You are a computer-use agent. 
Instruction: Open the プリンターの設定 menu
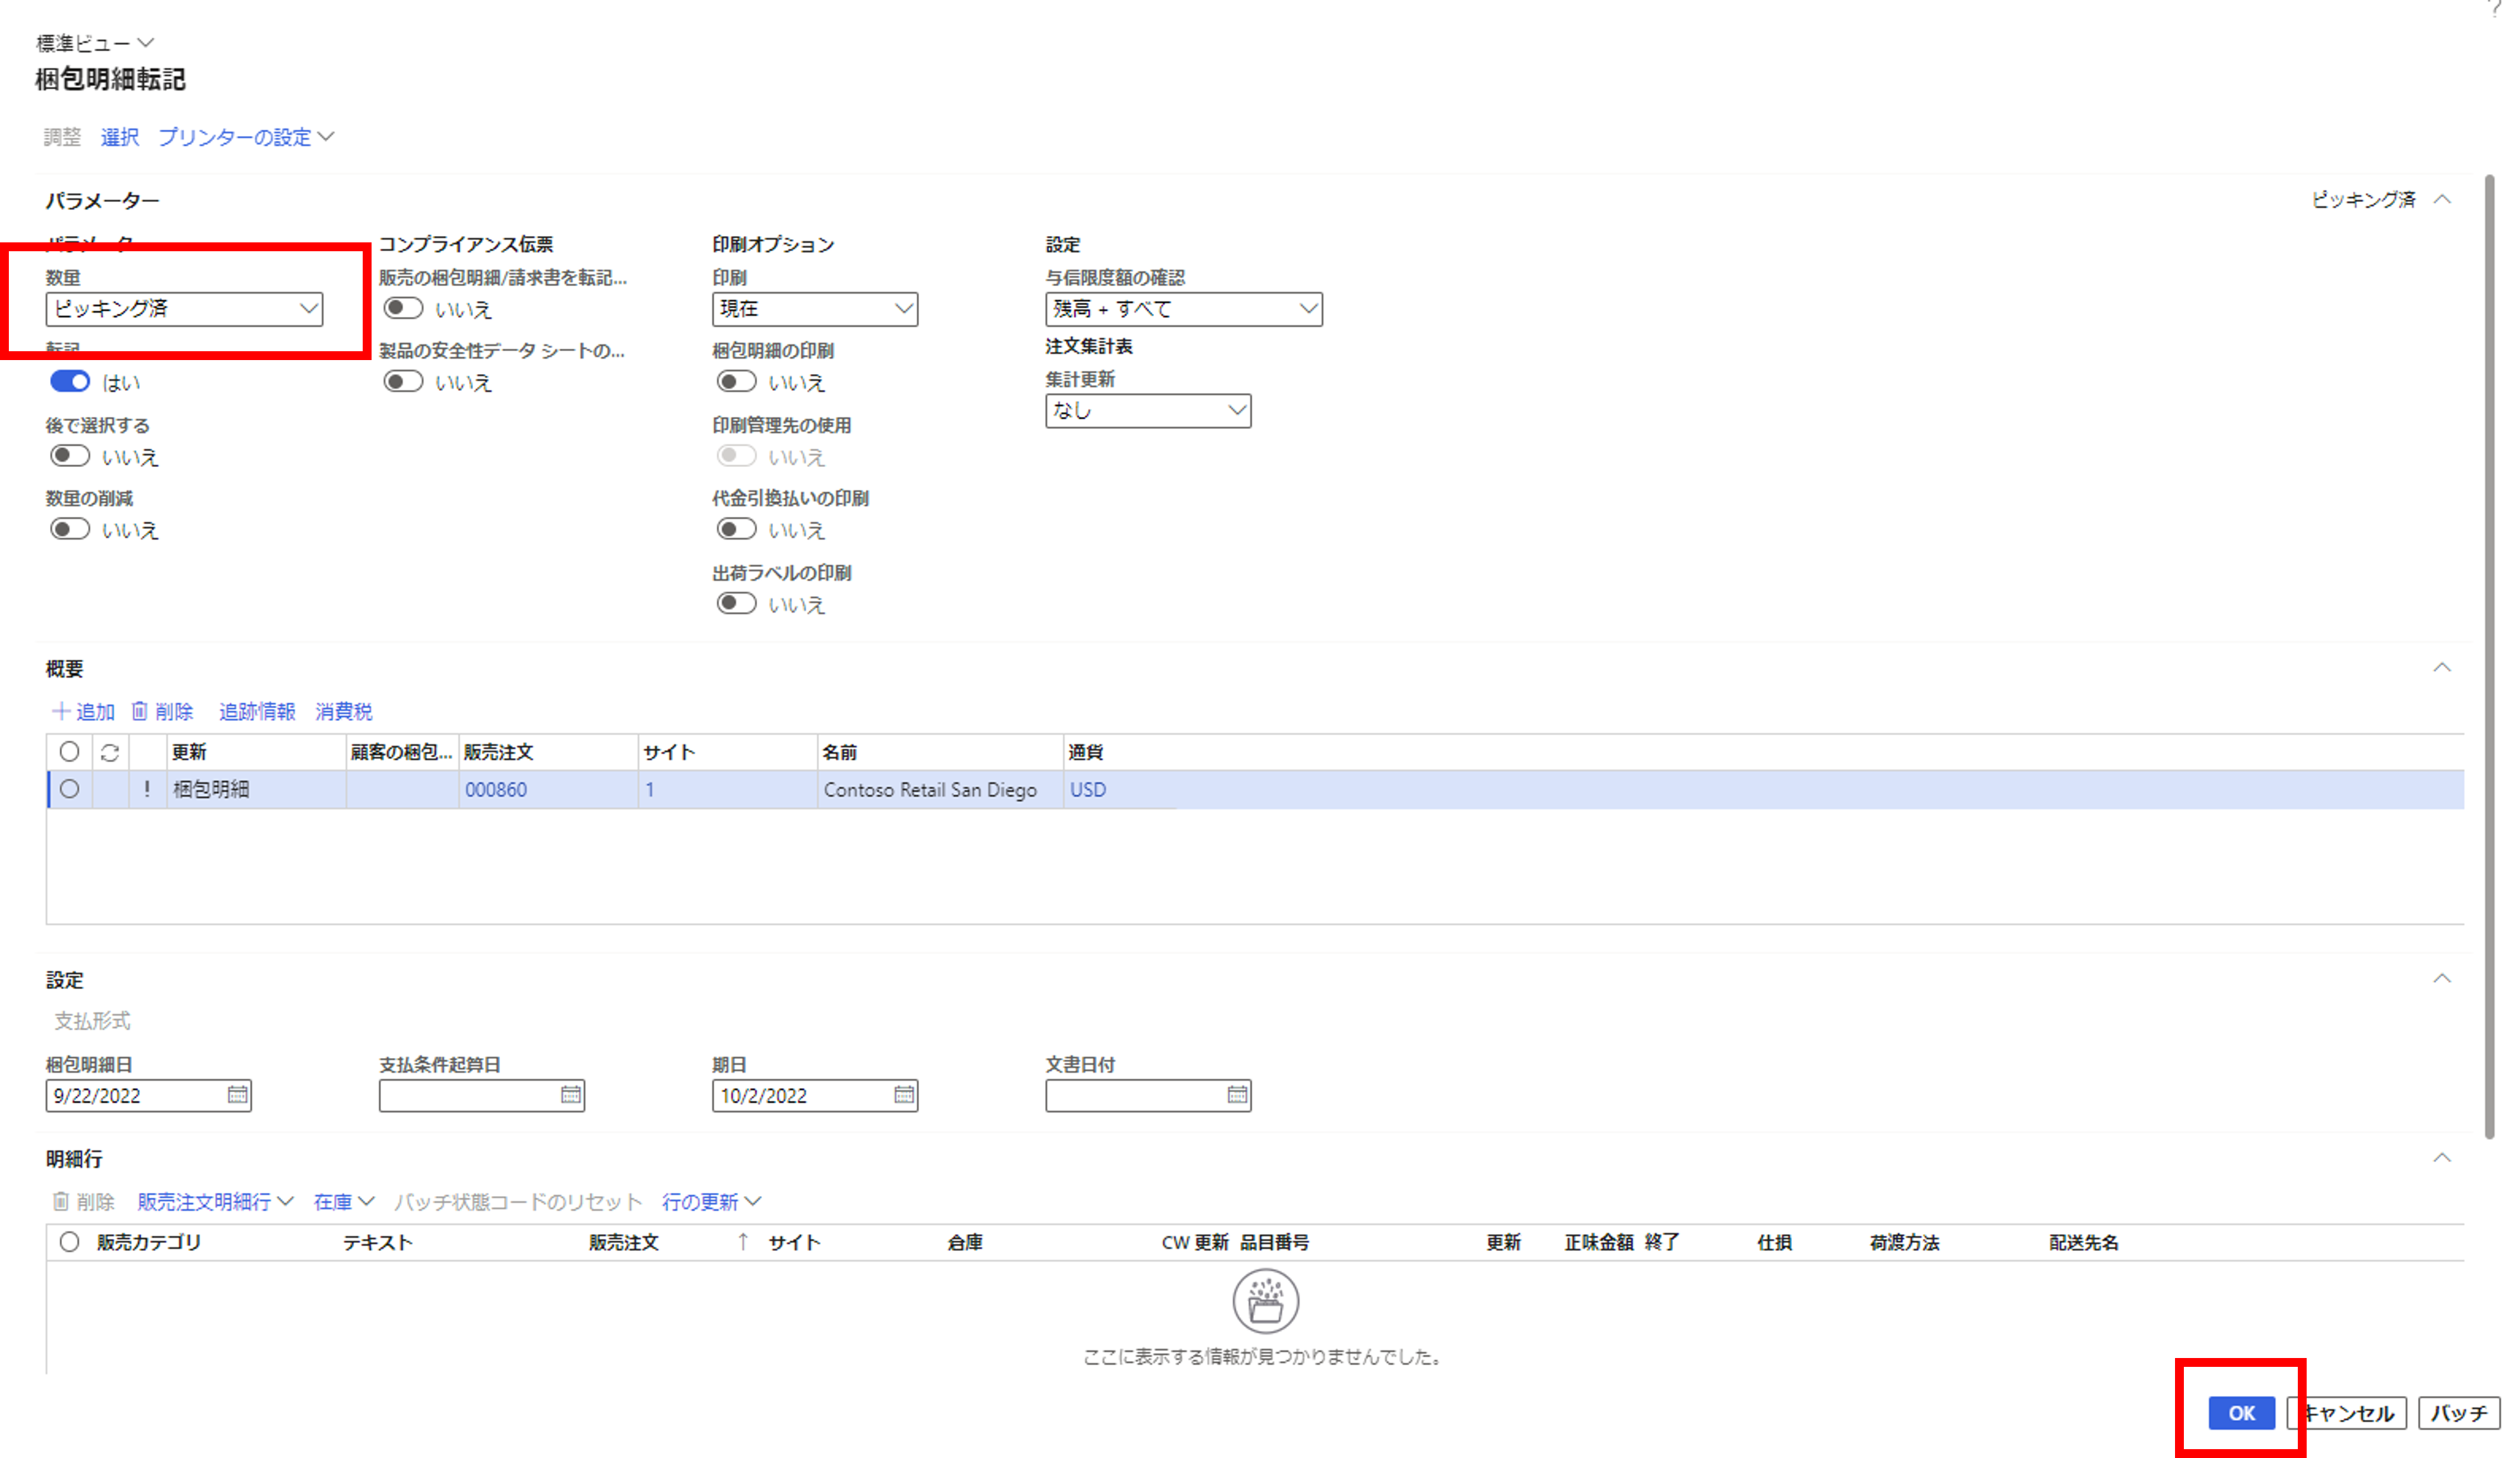[246, 137]
